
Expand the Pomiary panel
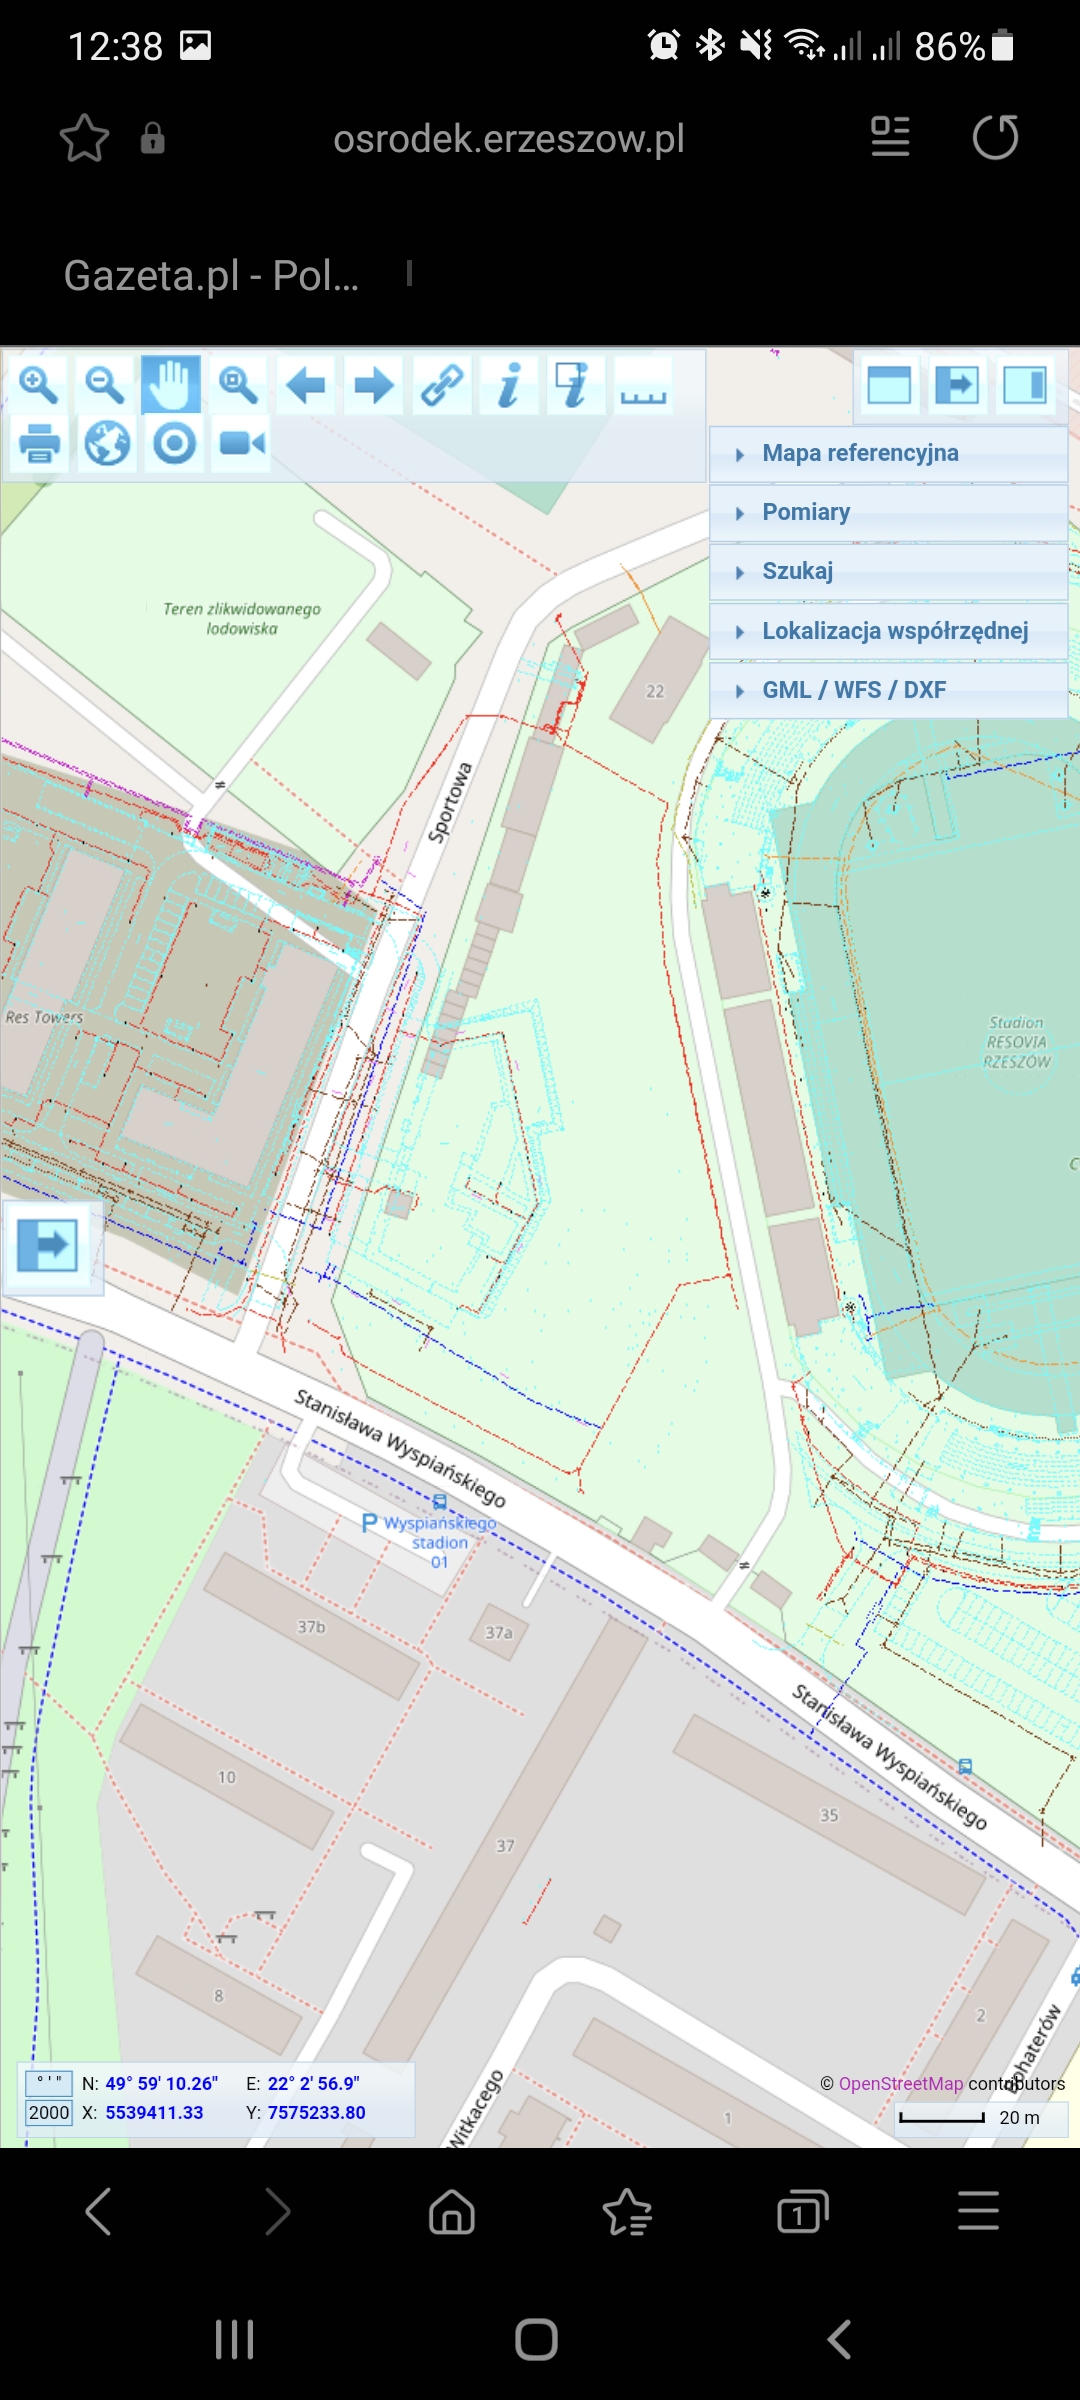coord(806,513)
